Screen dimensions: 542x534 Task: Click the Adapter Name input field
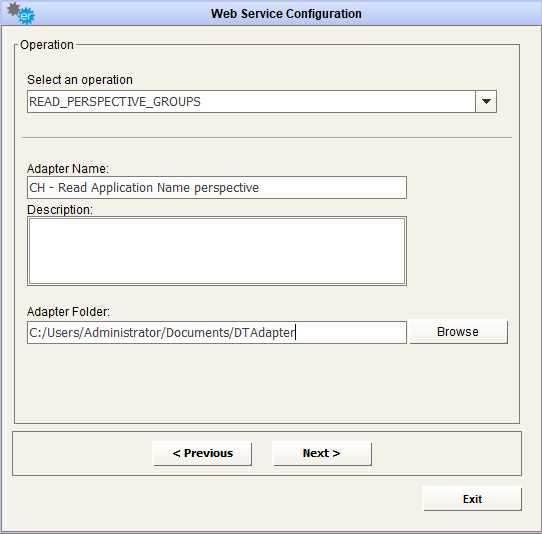click(x=217, y=188)
